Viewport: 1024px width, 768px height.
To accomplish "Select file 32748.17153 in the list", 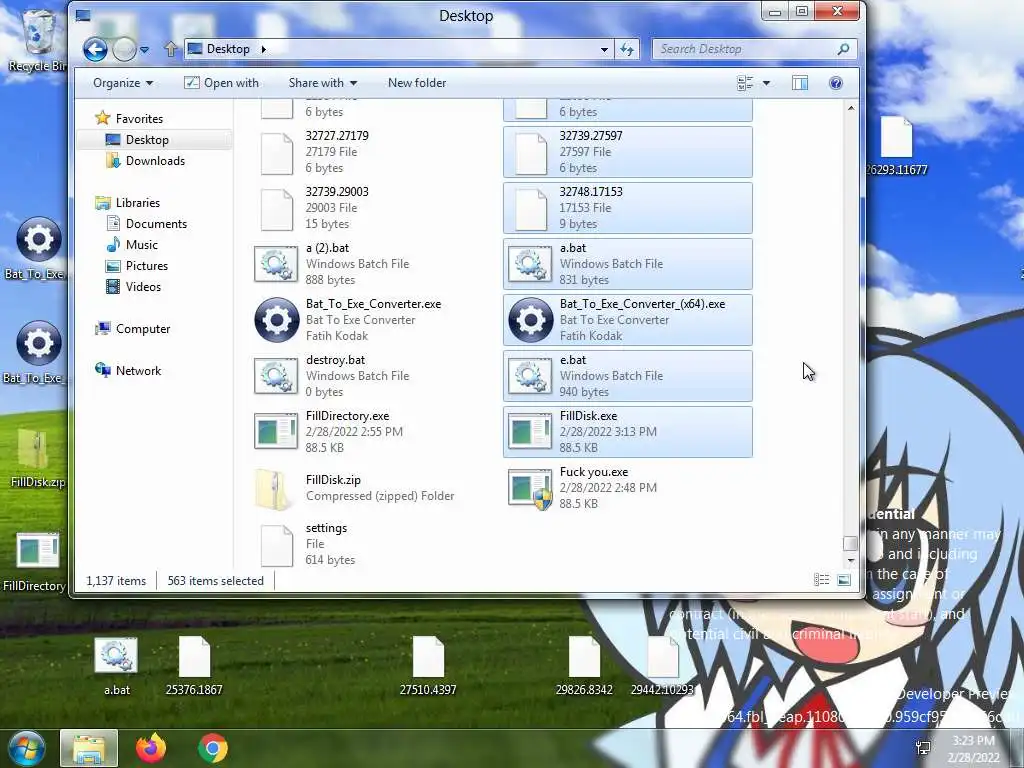I will click(628, 208).
